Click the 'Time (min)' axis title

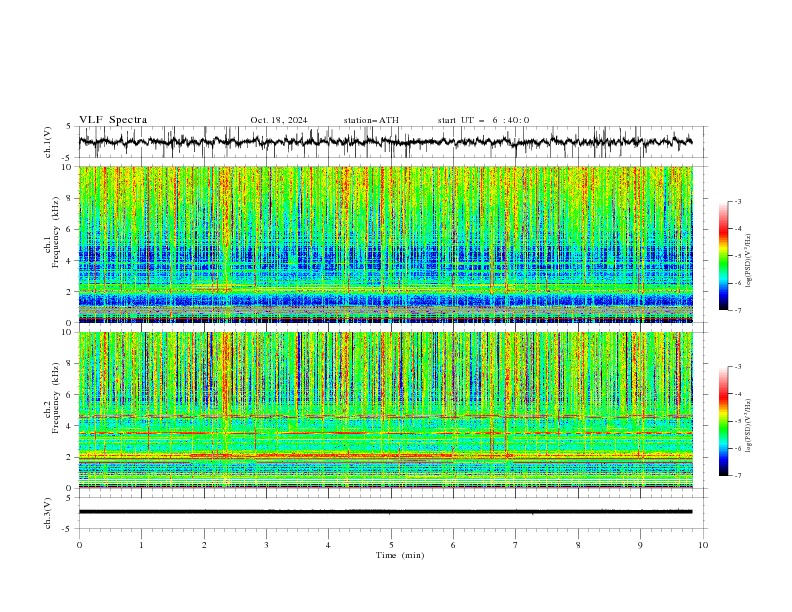(400, 555)
